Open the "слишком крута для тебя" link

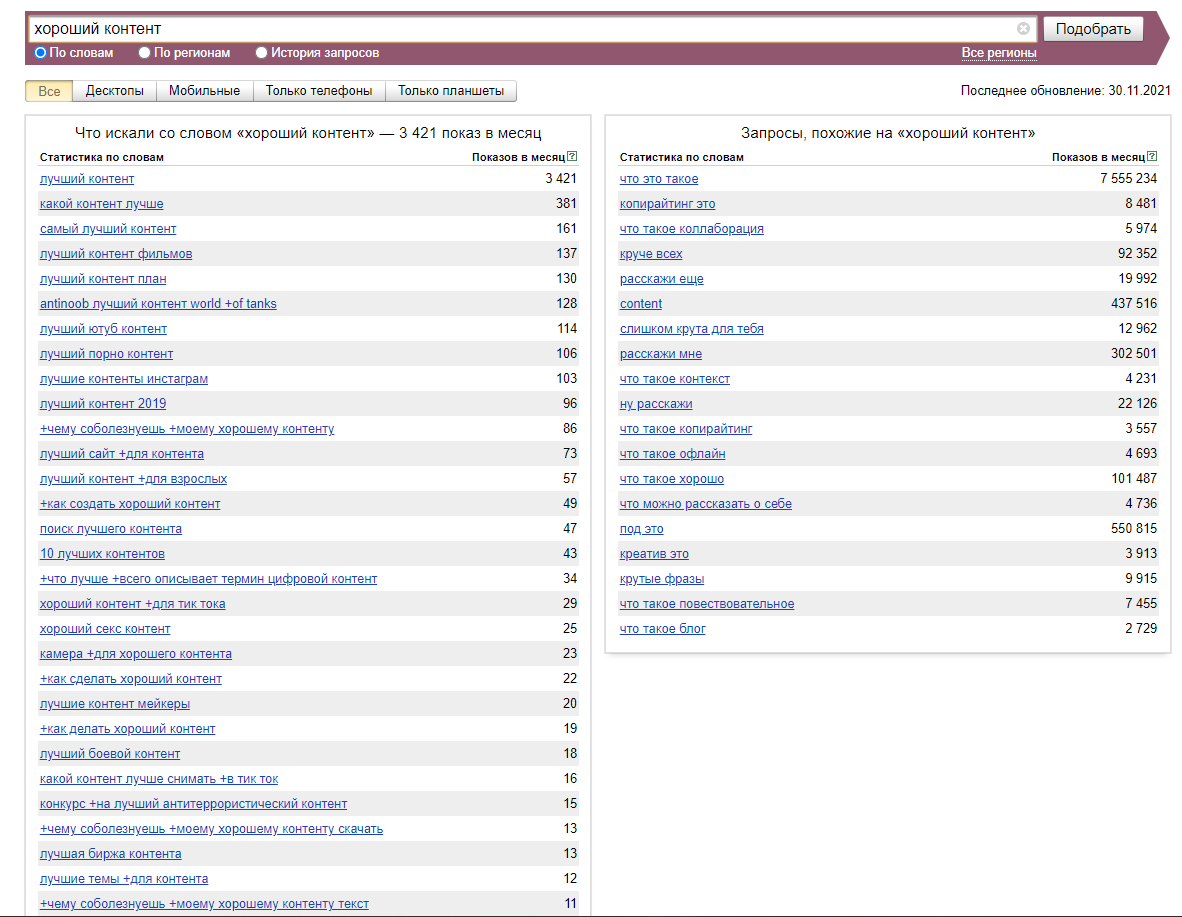[x=691, y=329]
